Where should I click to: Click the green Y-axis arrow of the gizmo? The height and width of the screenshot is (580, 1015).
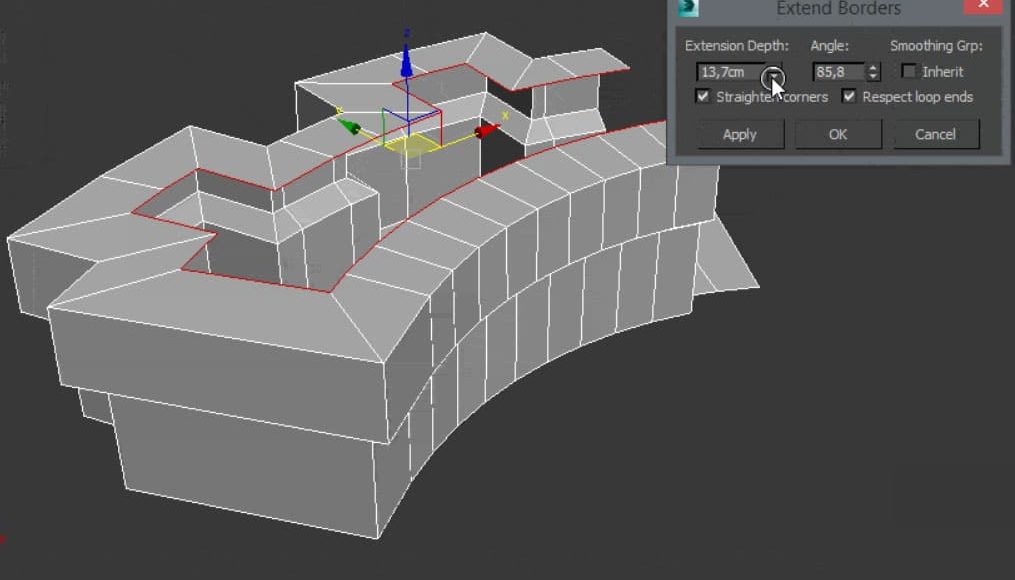[350, 125]
